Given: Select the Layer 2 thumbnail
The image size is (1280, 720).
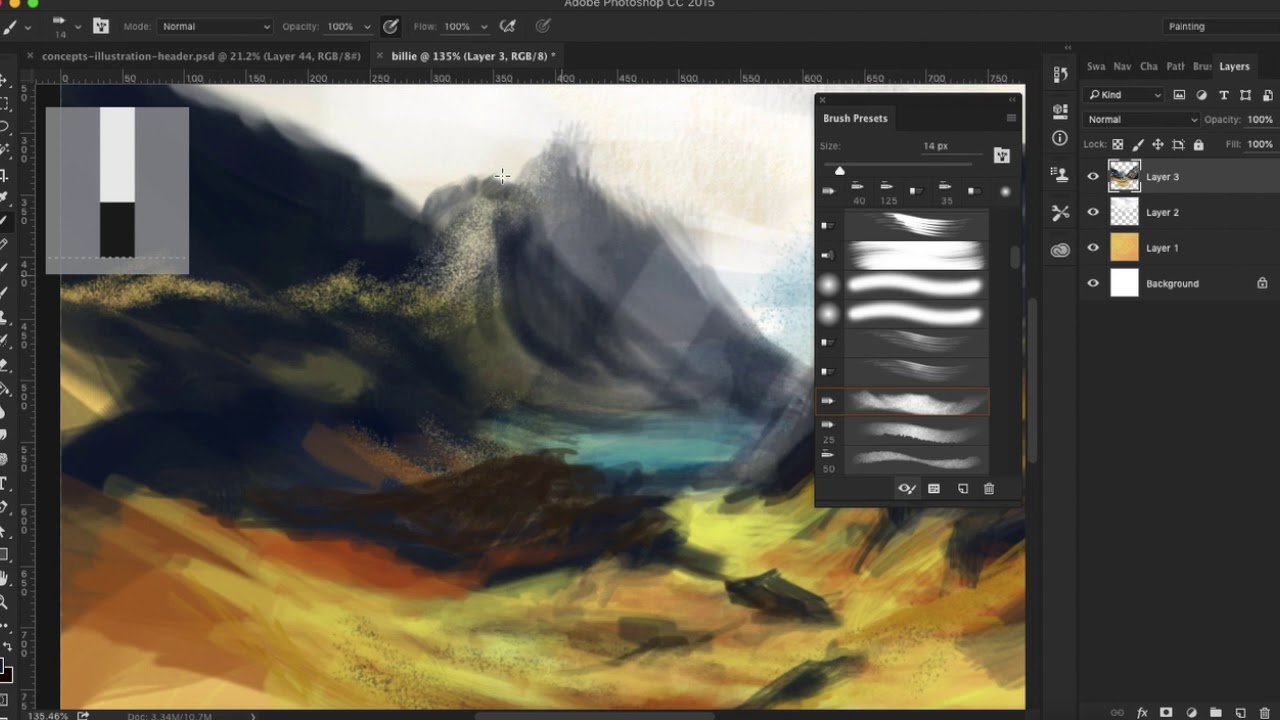Looking at the screenshot, I should coord(1125,212).
